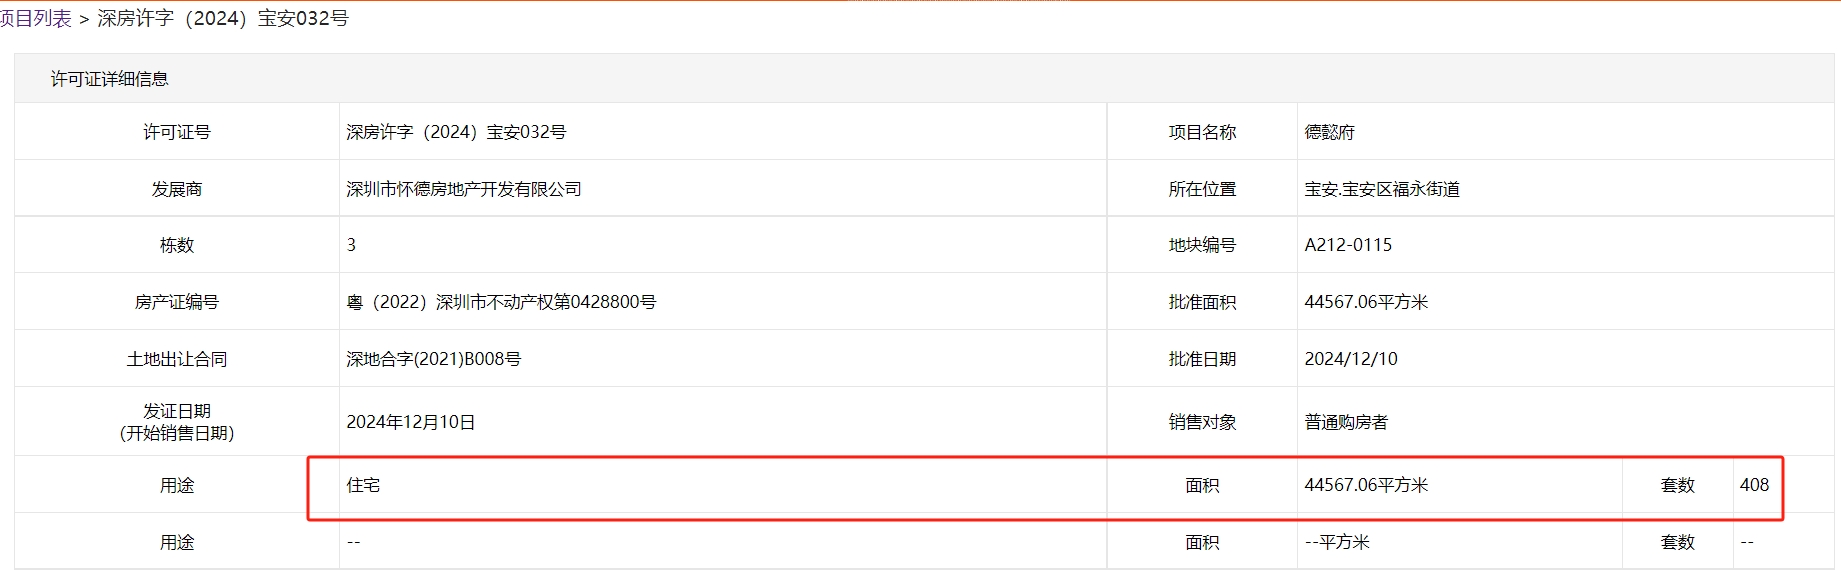
Task: Select the project name 德懿府
Action: (1330, 132)
